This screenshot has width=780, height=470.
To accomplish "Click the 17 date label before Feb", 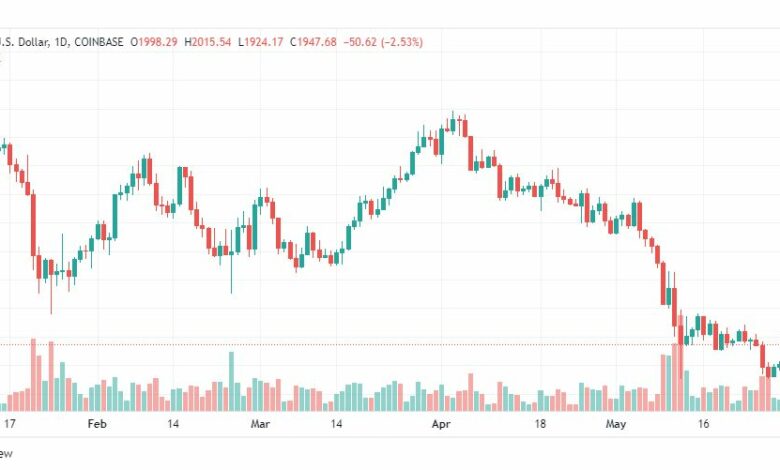I will pos(9,424).
